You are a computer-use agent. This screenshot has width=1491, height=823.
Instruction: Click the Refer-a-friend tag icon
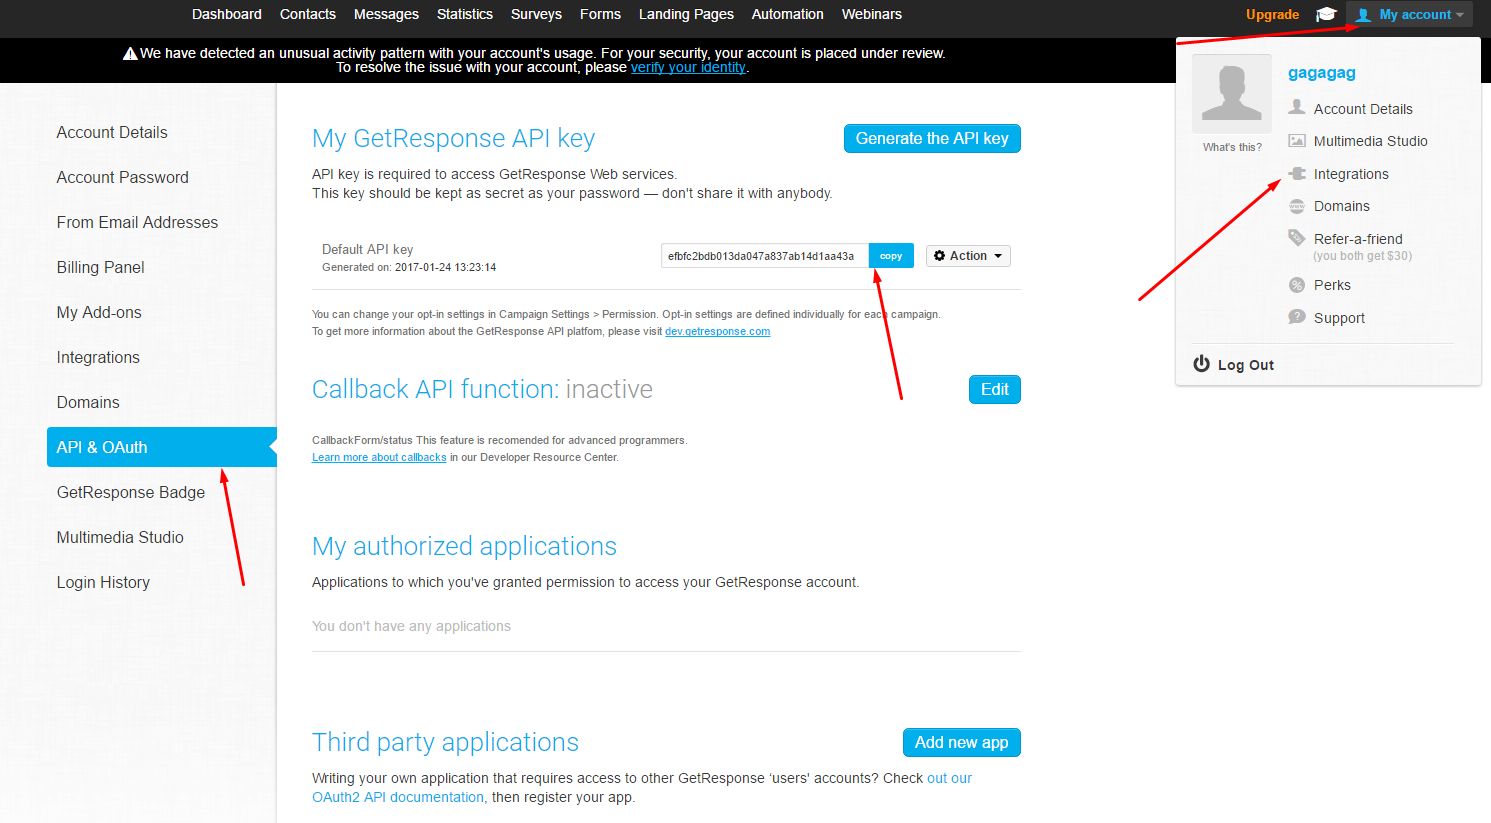1297,238
